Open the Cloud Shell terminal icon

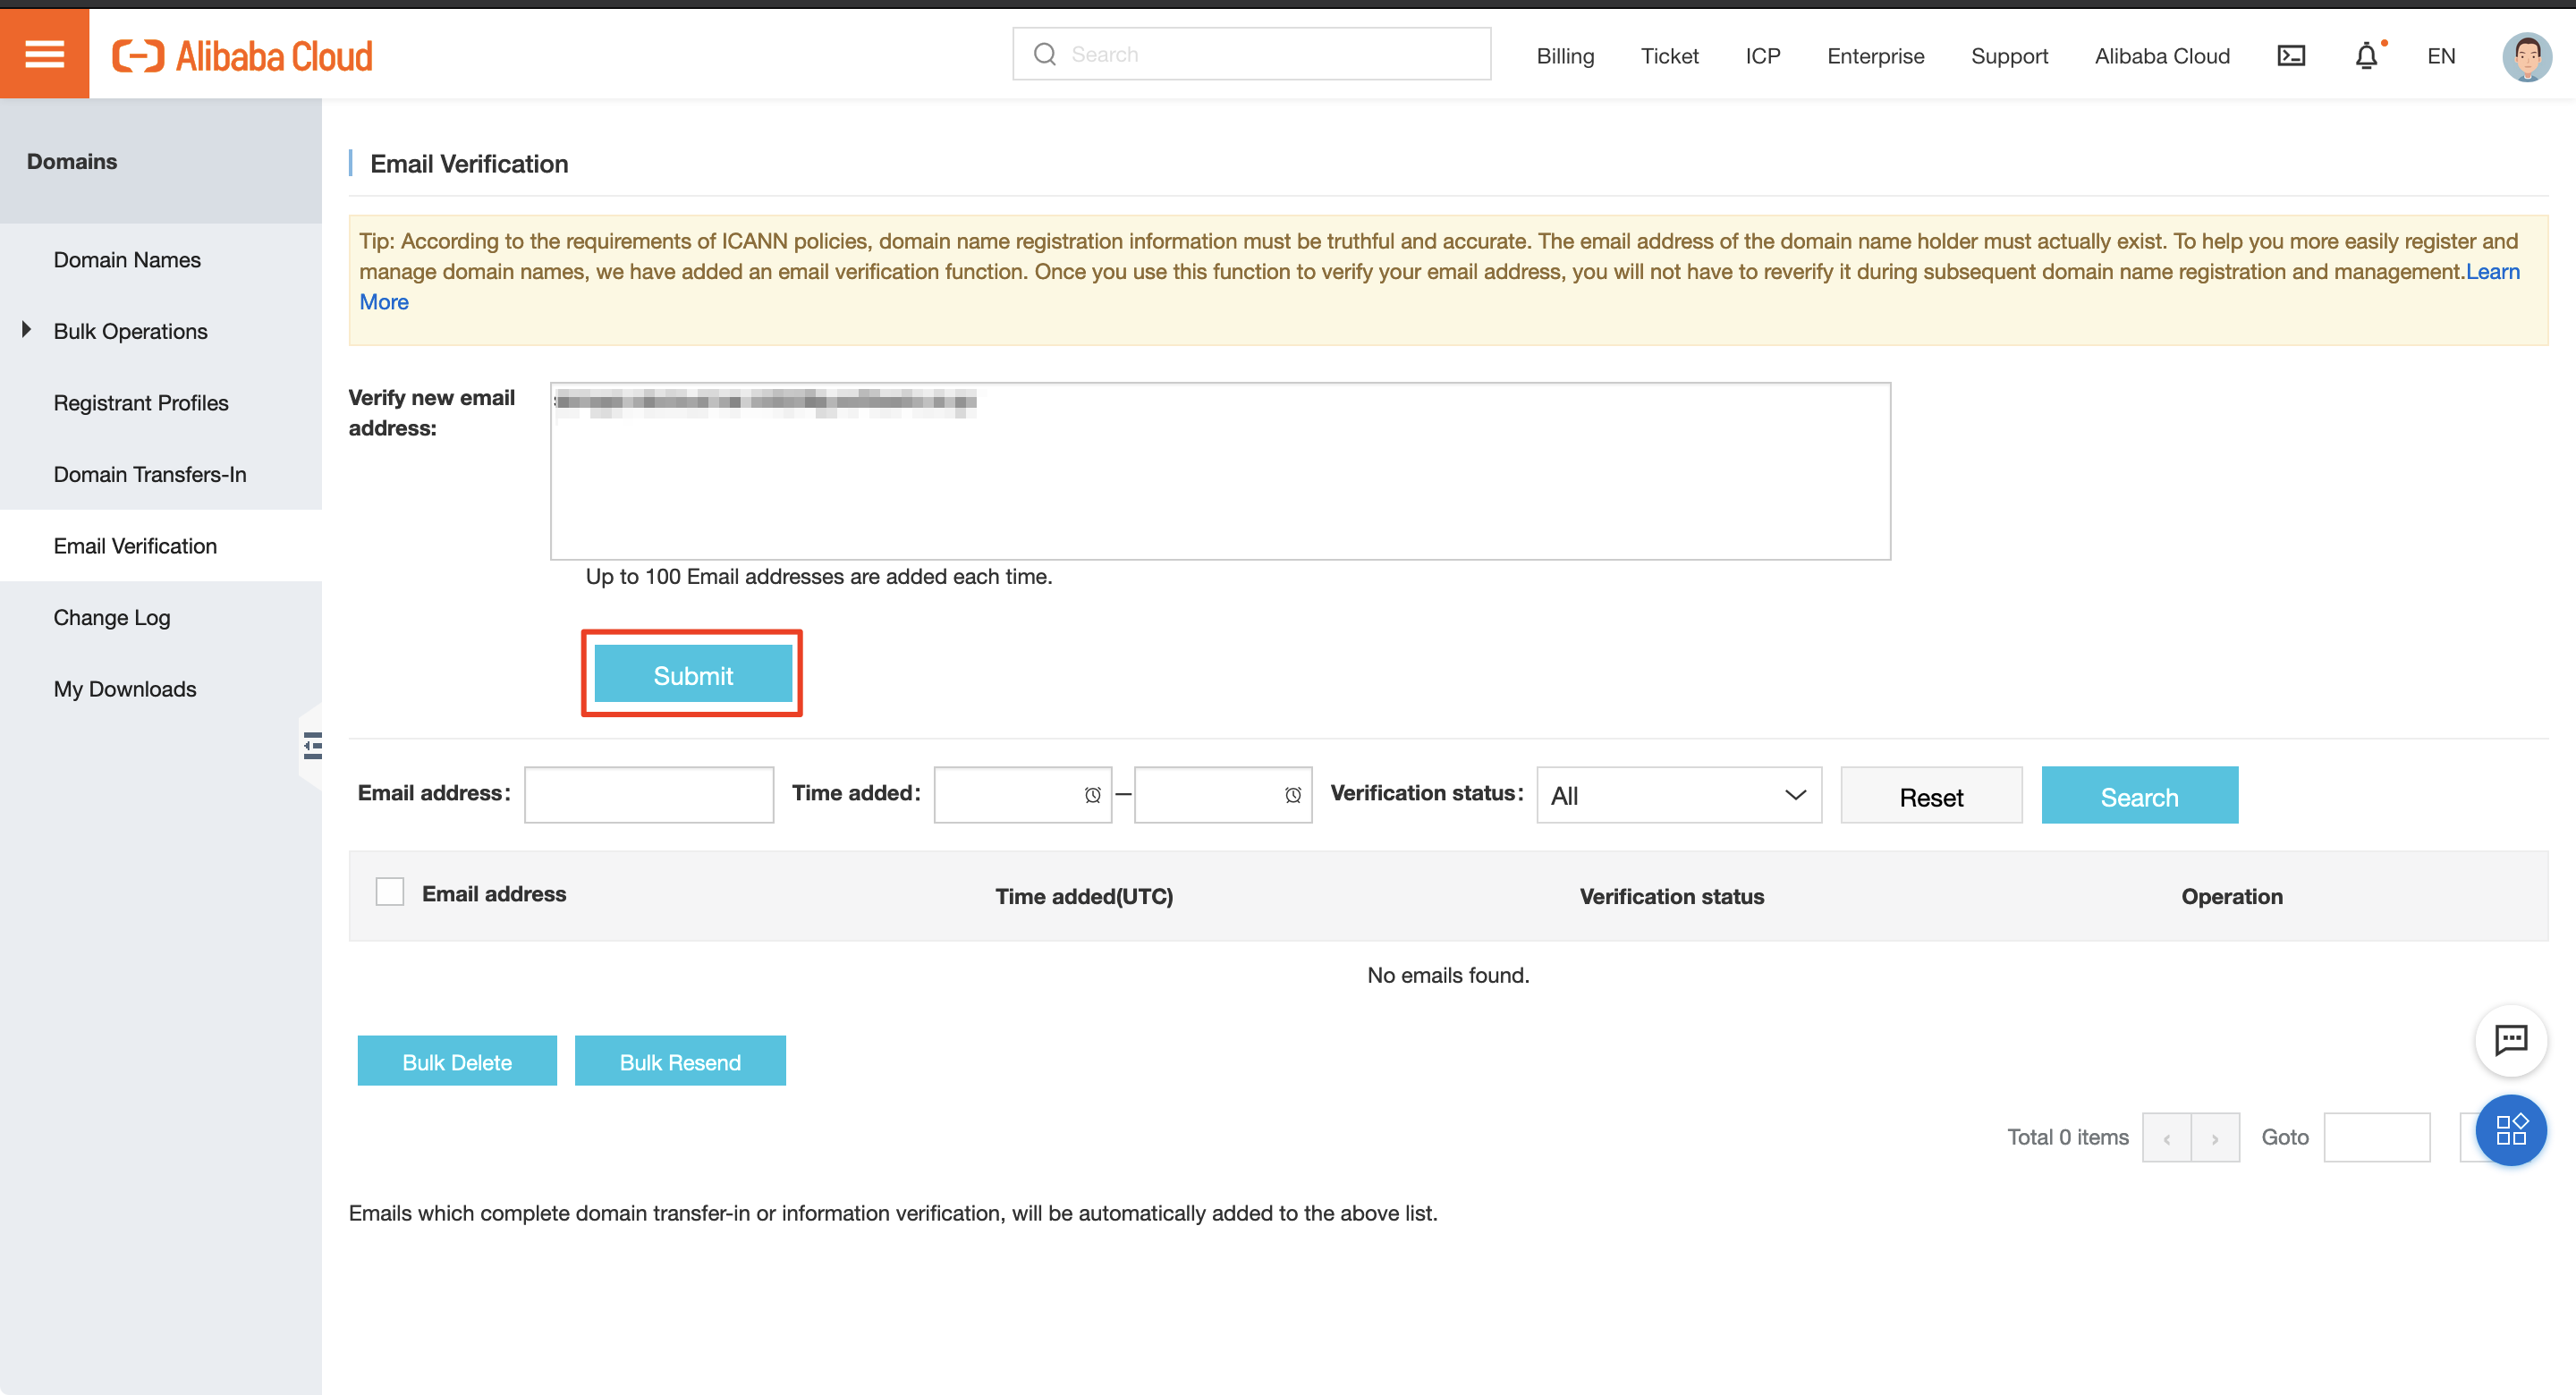point(2291,56)
